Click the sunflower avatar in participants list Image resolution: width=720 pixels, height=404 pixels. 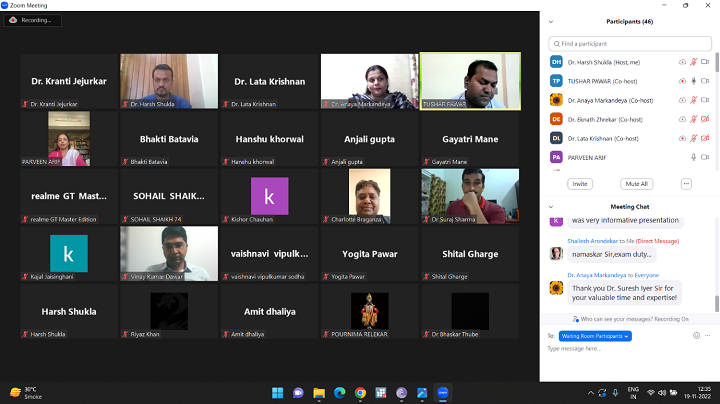pos(556,100)
